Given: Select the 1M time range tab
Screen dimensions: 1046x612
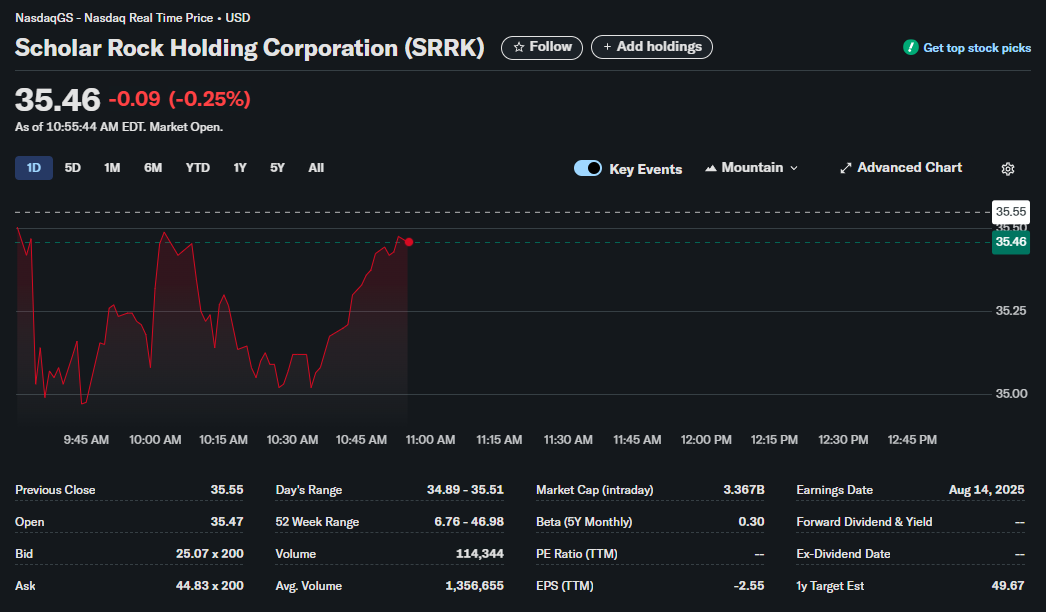Looking at the screenshot, I should click(x=112, y=168).
